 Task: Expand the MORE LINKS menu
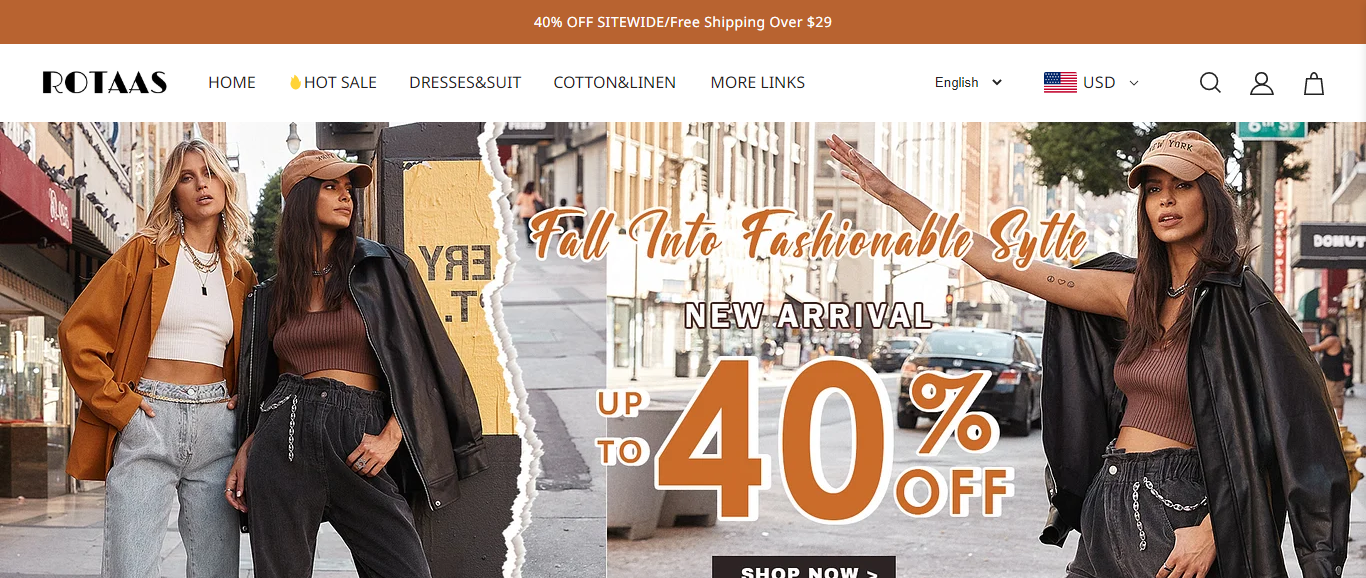click(x=758, y=82)
